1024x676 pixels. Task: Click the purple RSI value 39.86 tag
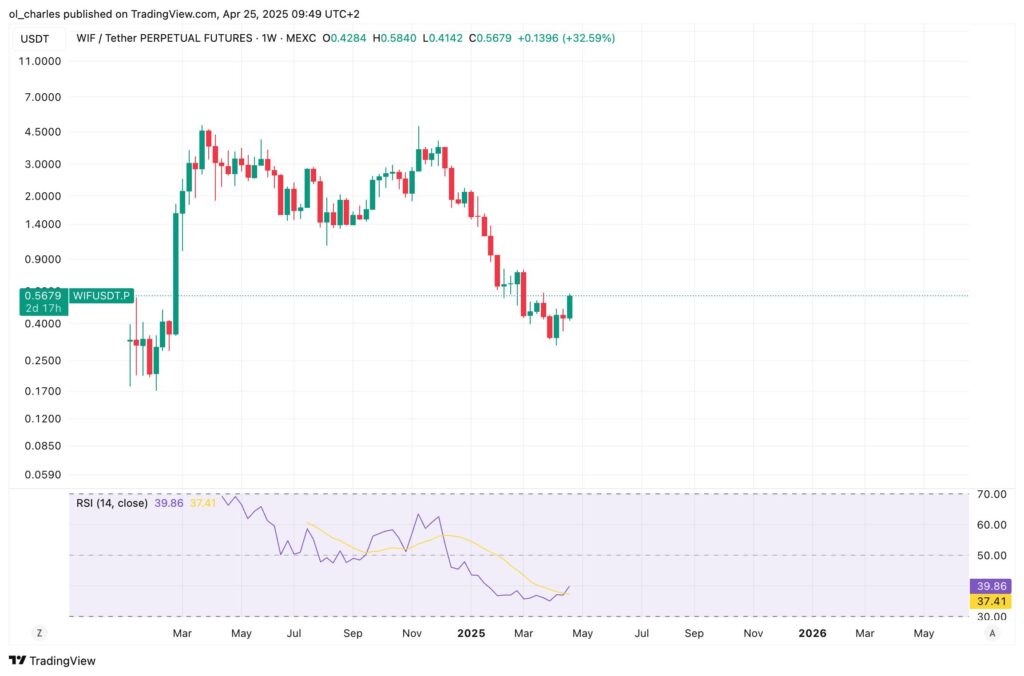[x=991, y=586]
